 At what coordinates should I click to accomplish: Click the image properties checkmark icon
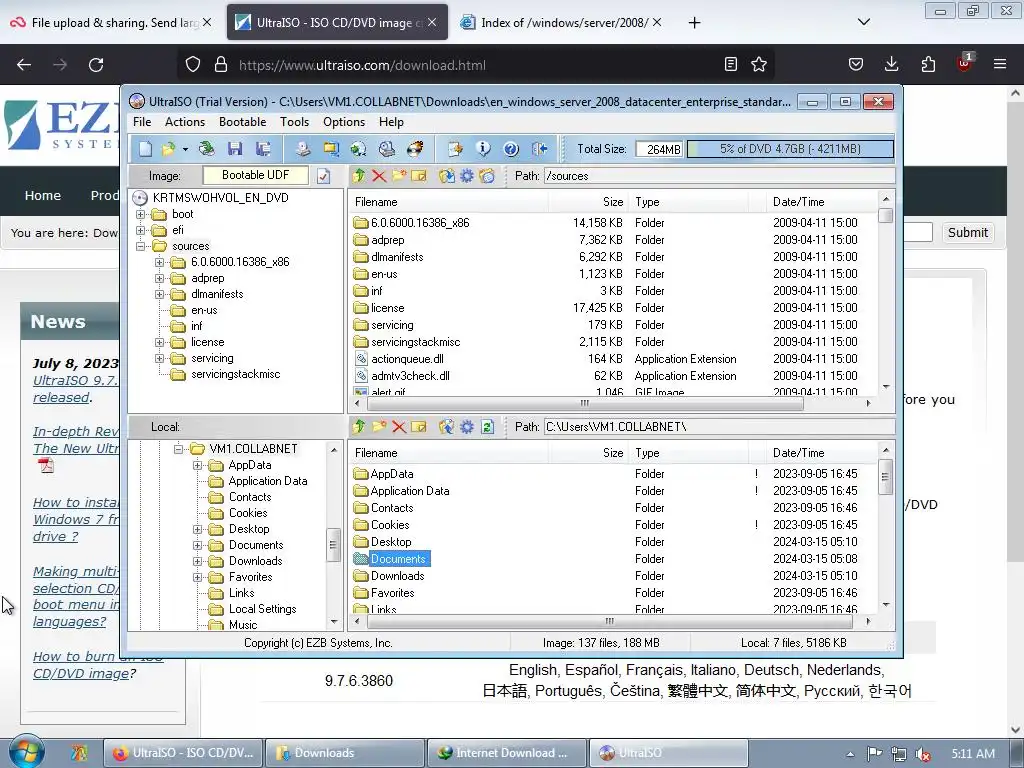click(323, 176)
